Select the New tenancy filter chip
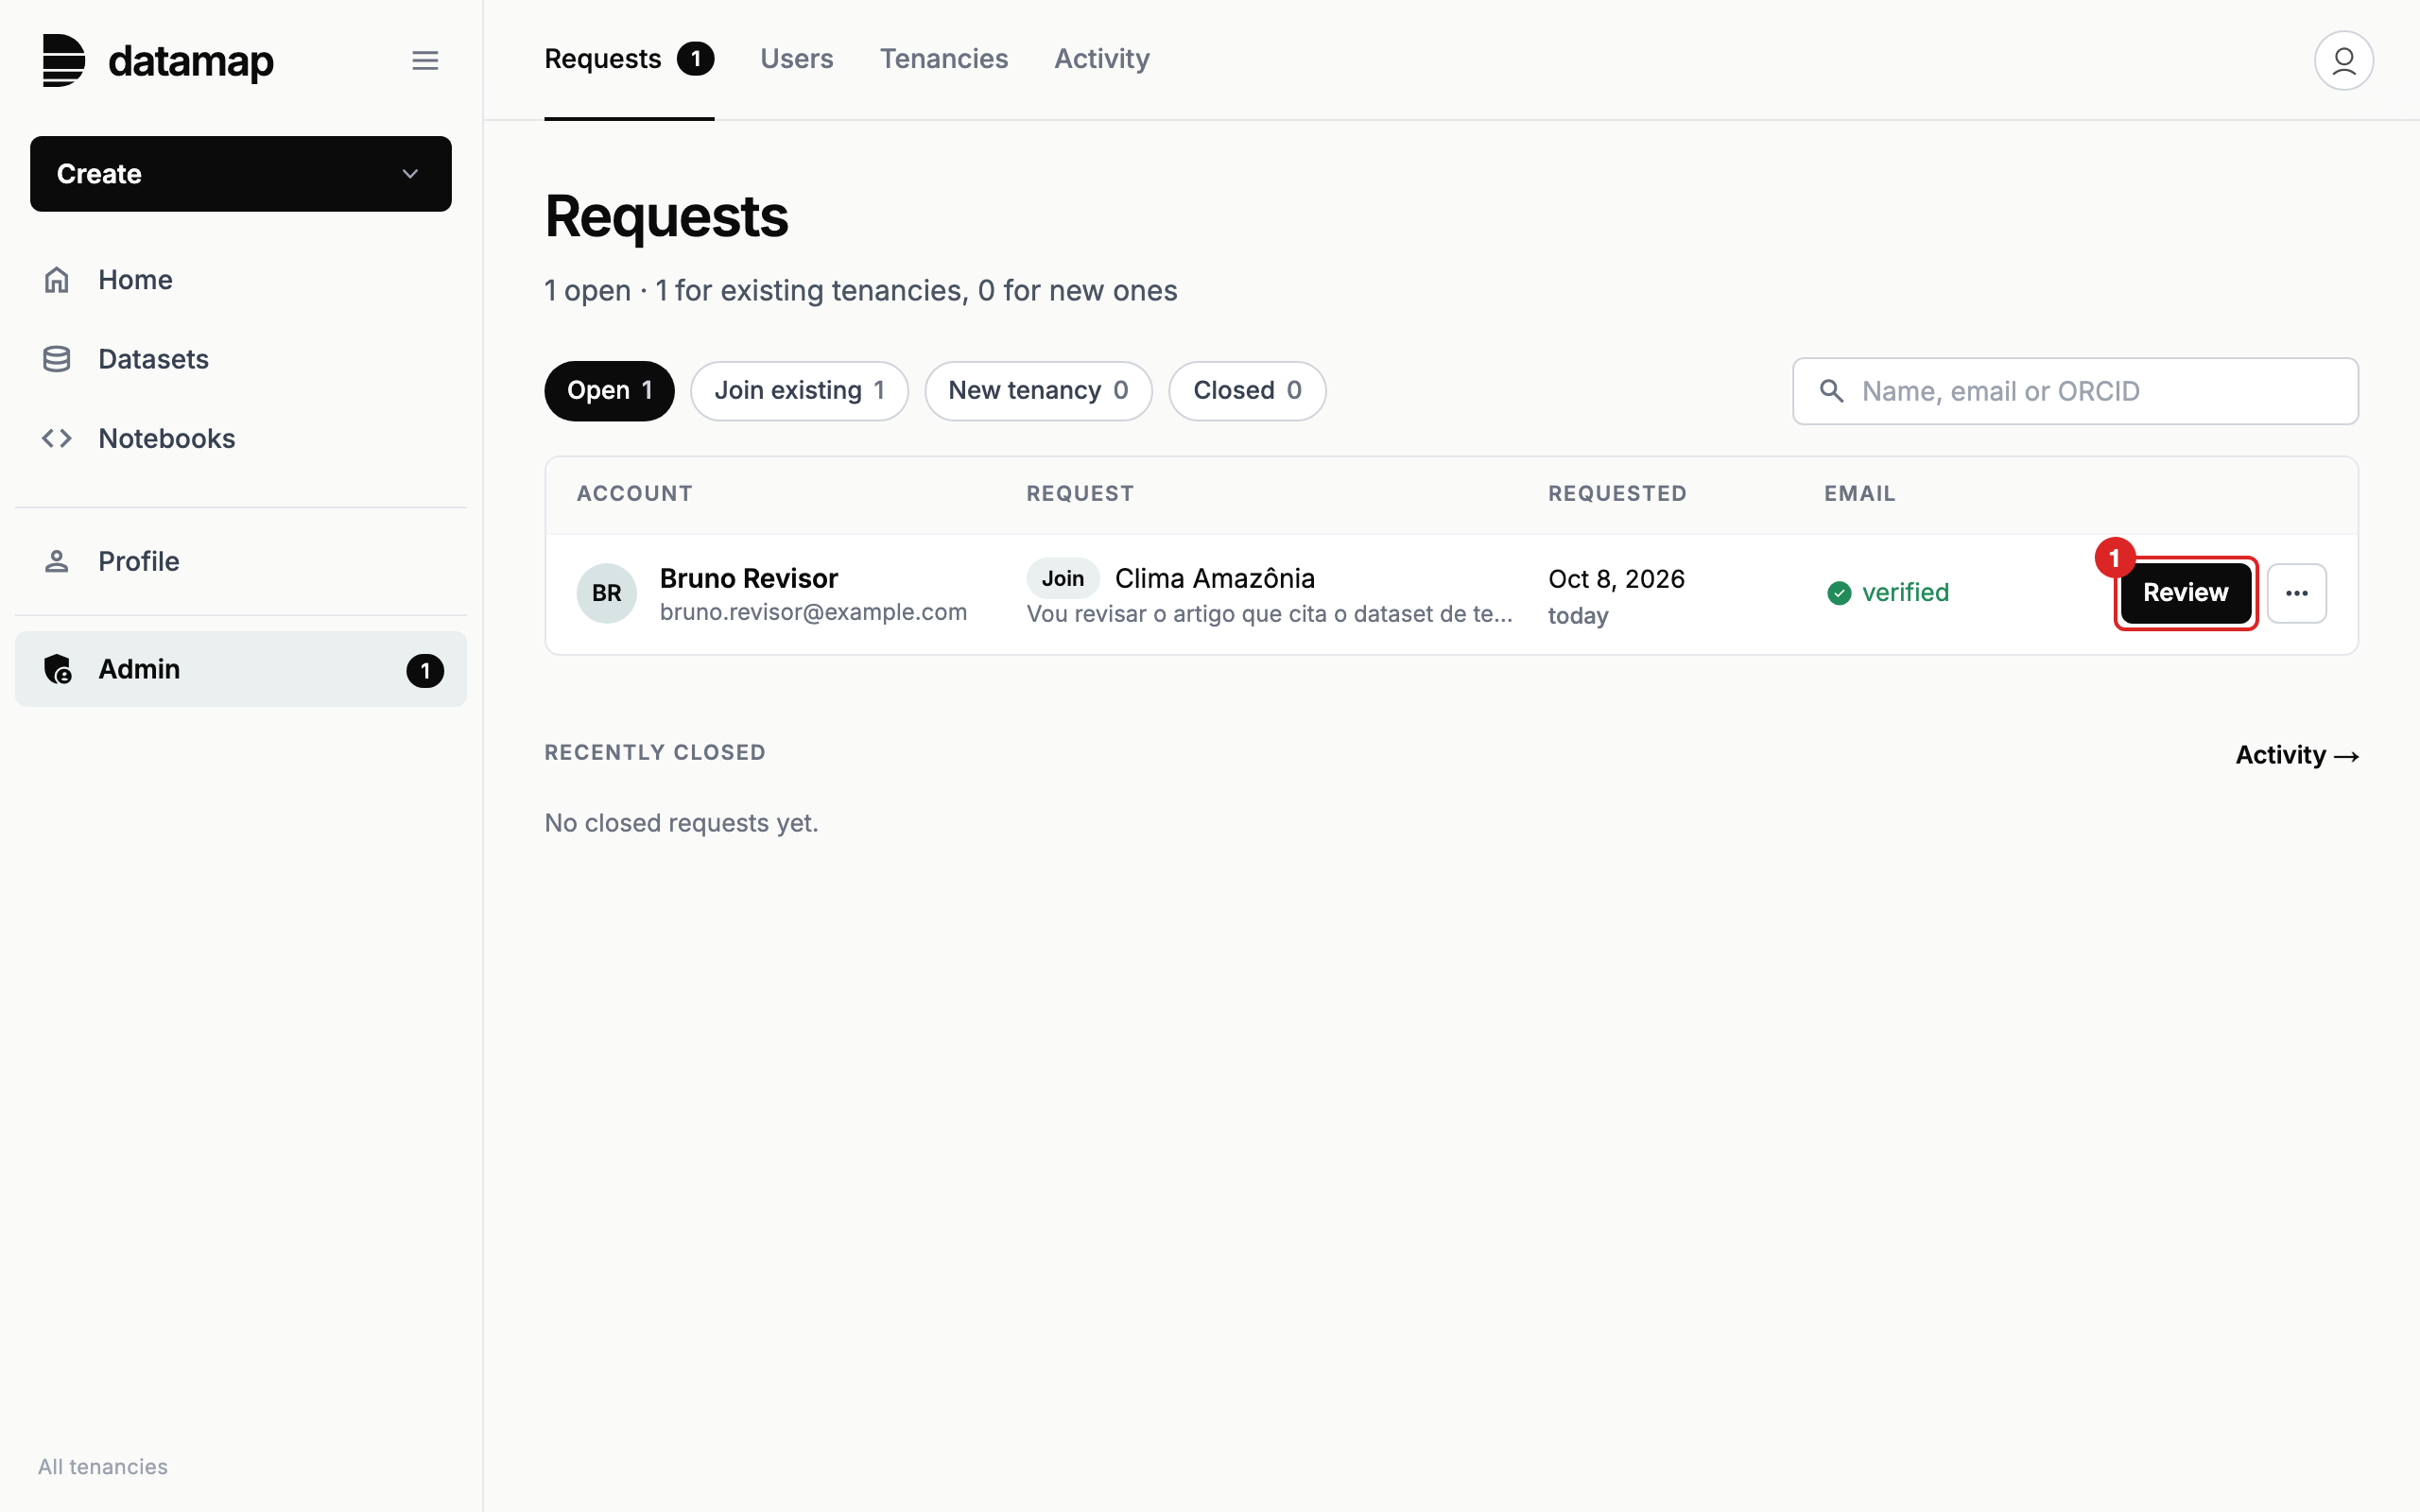This screenshot has width=2420, height=1512. tap(1038, 391)
